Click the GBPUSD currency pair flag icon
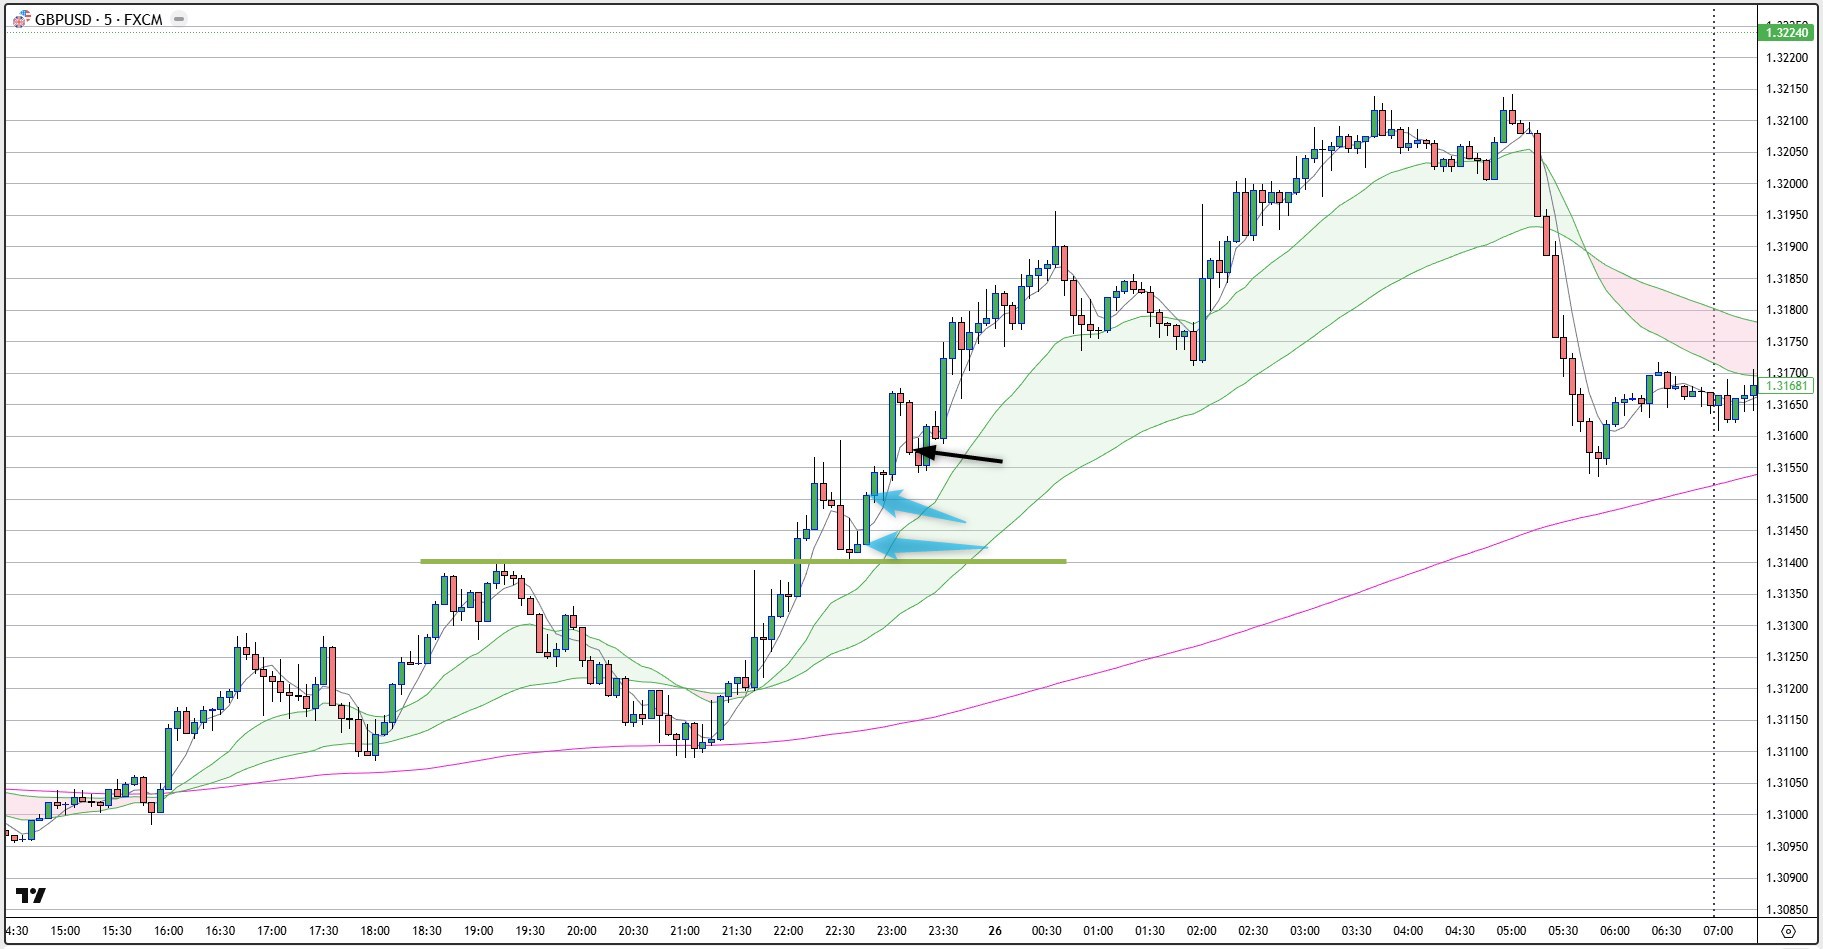The image size is (1823, 949). pos(21,17)
